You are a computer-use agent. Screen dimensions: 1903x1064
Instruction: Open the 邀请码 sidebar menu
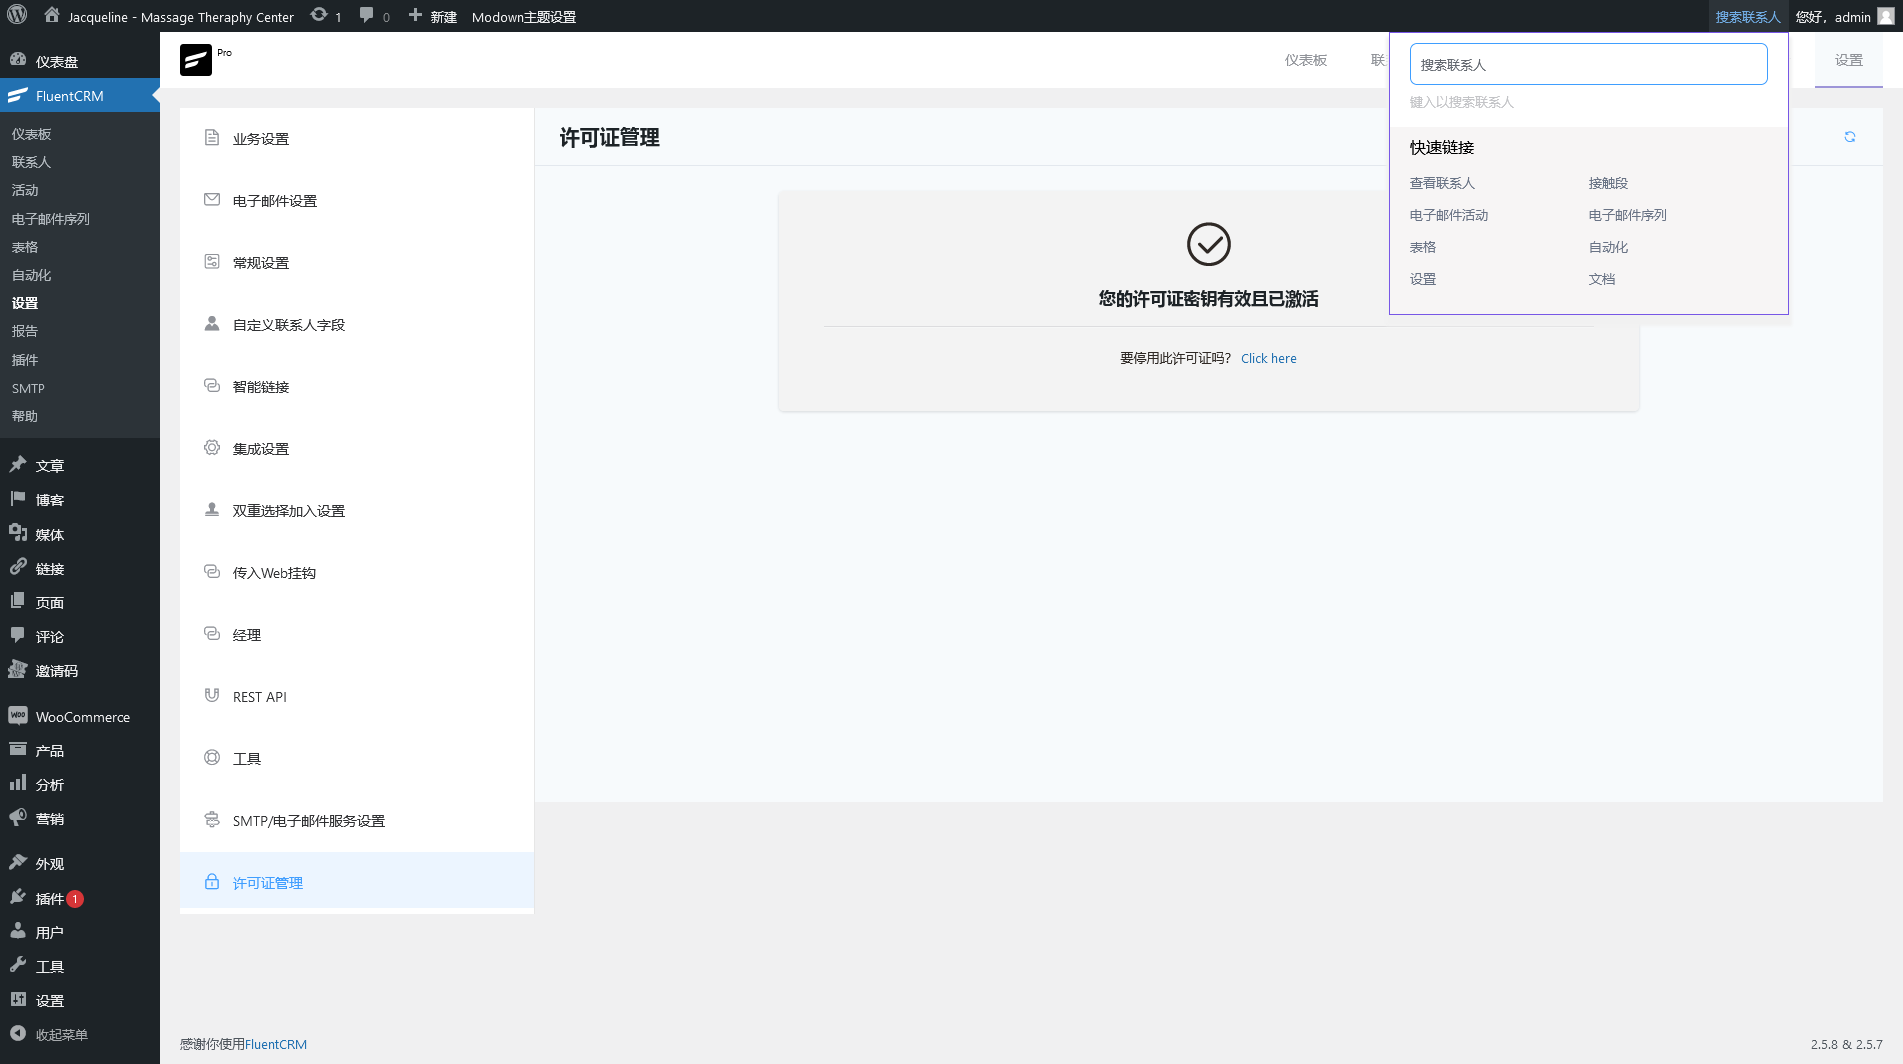[80, 670]
